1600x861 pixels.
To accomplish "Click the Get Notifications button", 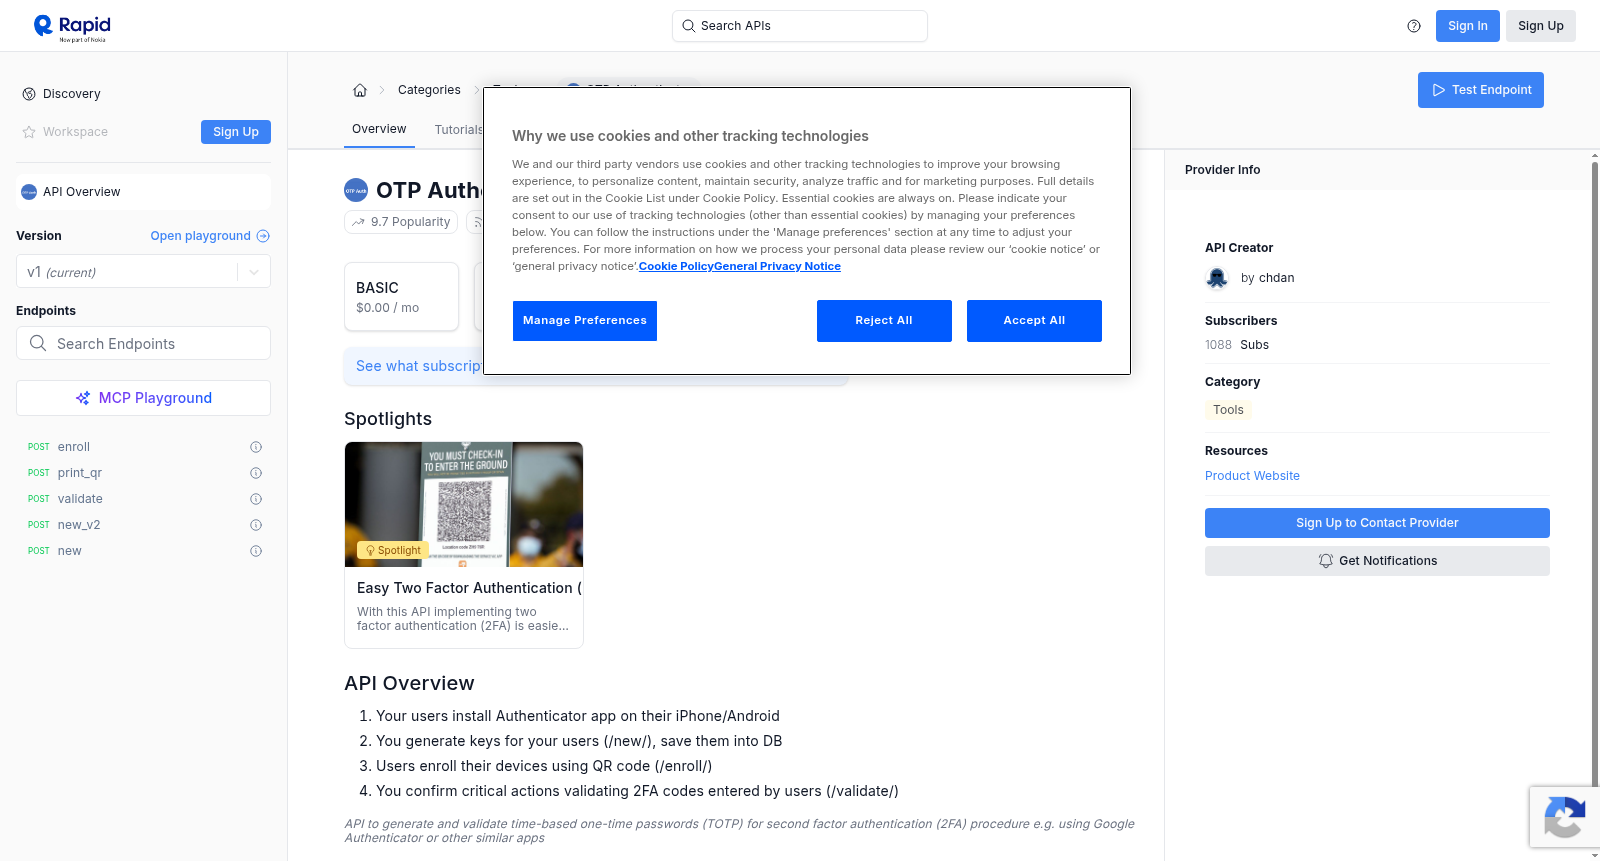I will 1377,561.
